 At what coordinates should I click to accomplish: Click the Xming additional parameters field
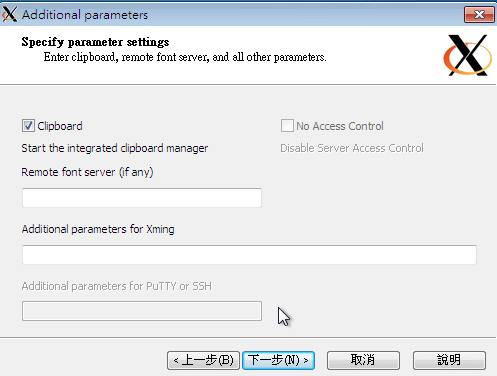249,255
